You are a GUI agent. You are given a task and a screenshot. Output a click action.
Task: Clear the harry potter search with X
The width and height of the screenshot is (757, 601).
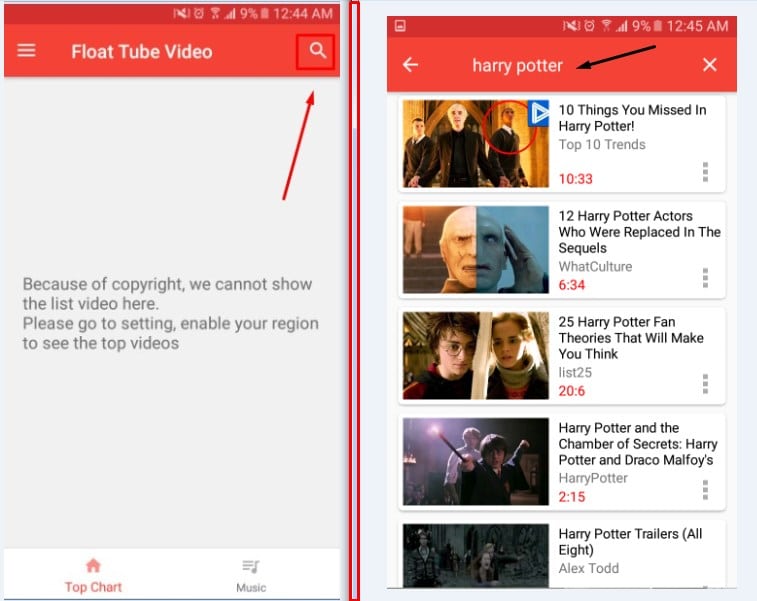coord(709,65)
